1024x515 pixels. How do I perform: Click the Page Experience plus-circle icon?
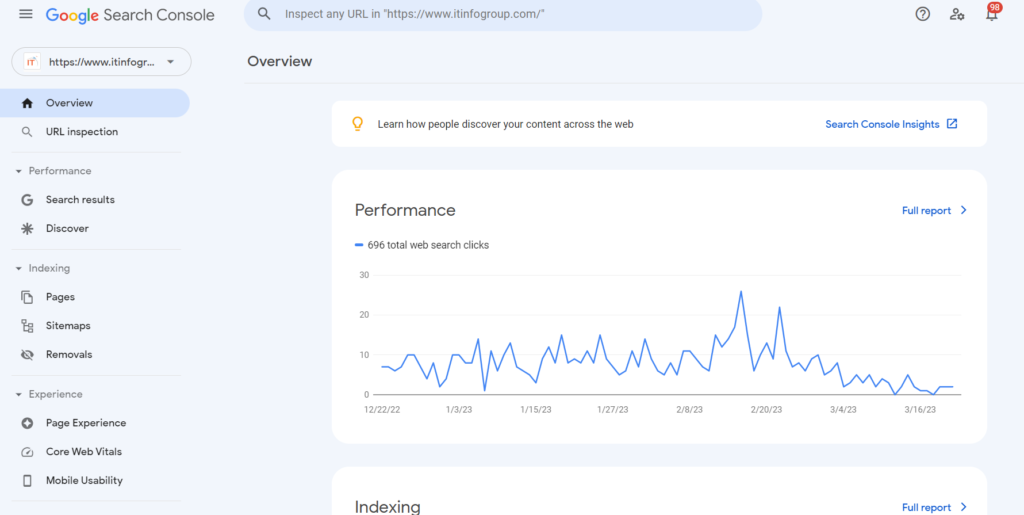27,423
